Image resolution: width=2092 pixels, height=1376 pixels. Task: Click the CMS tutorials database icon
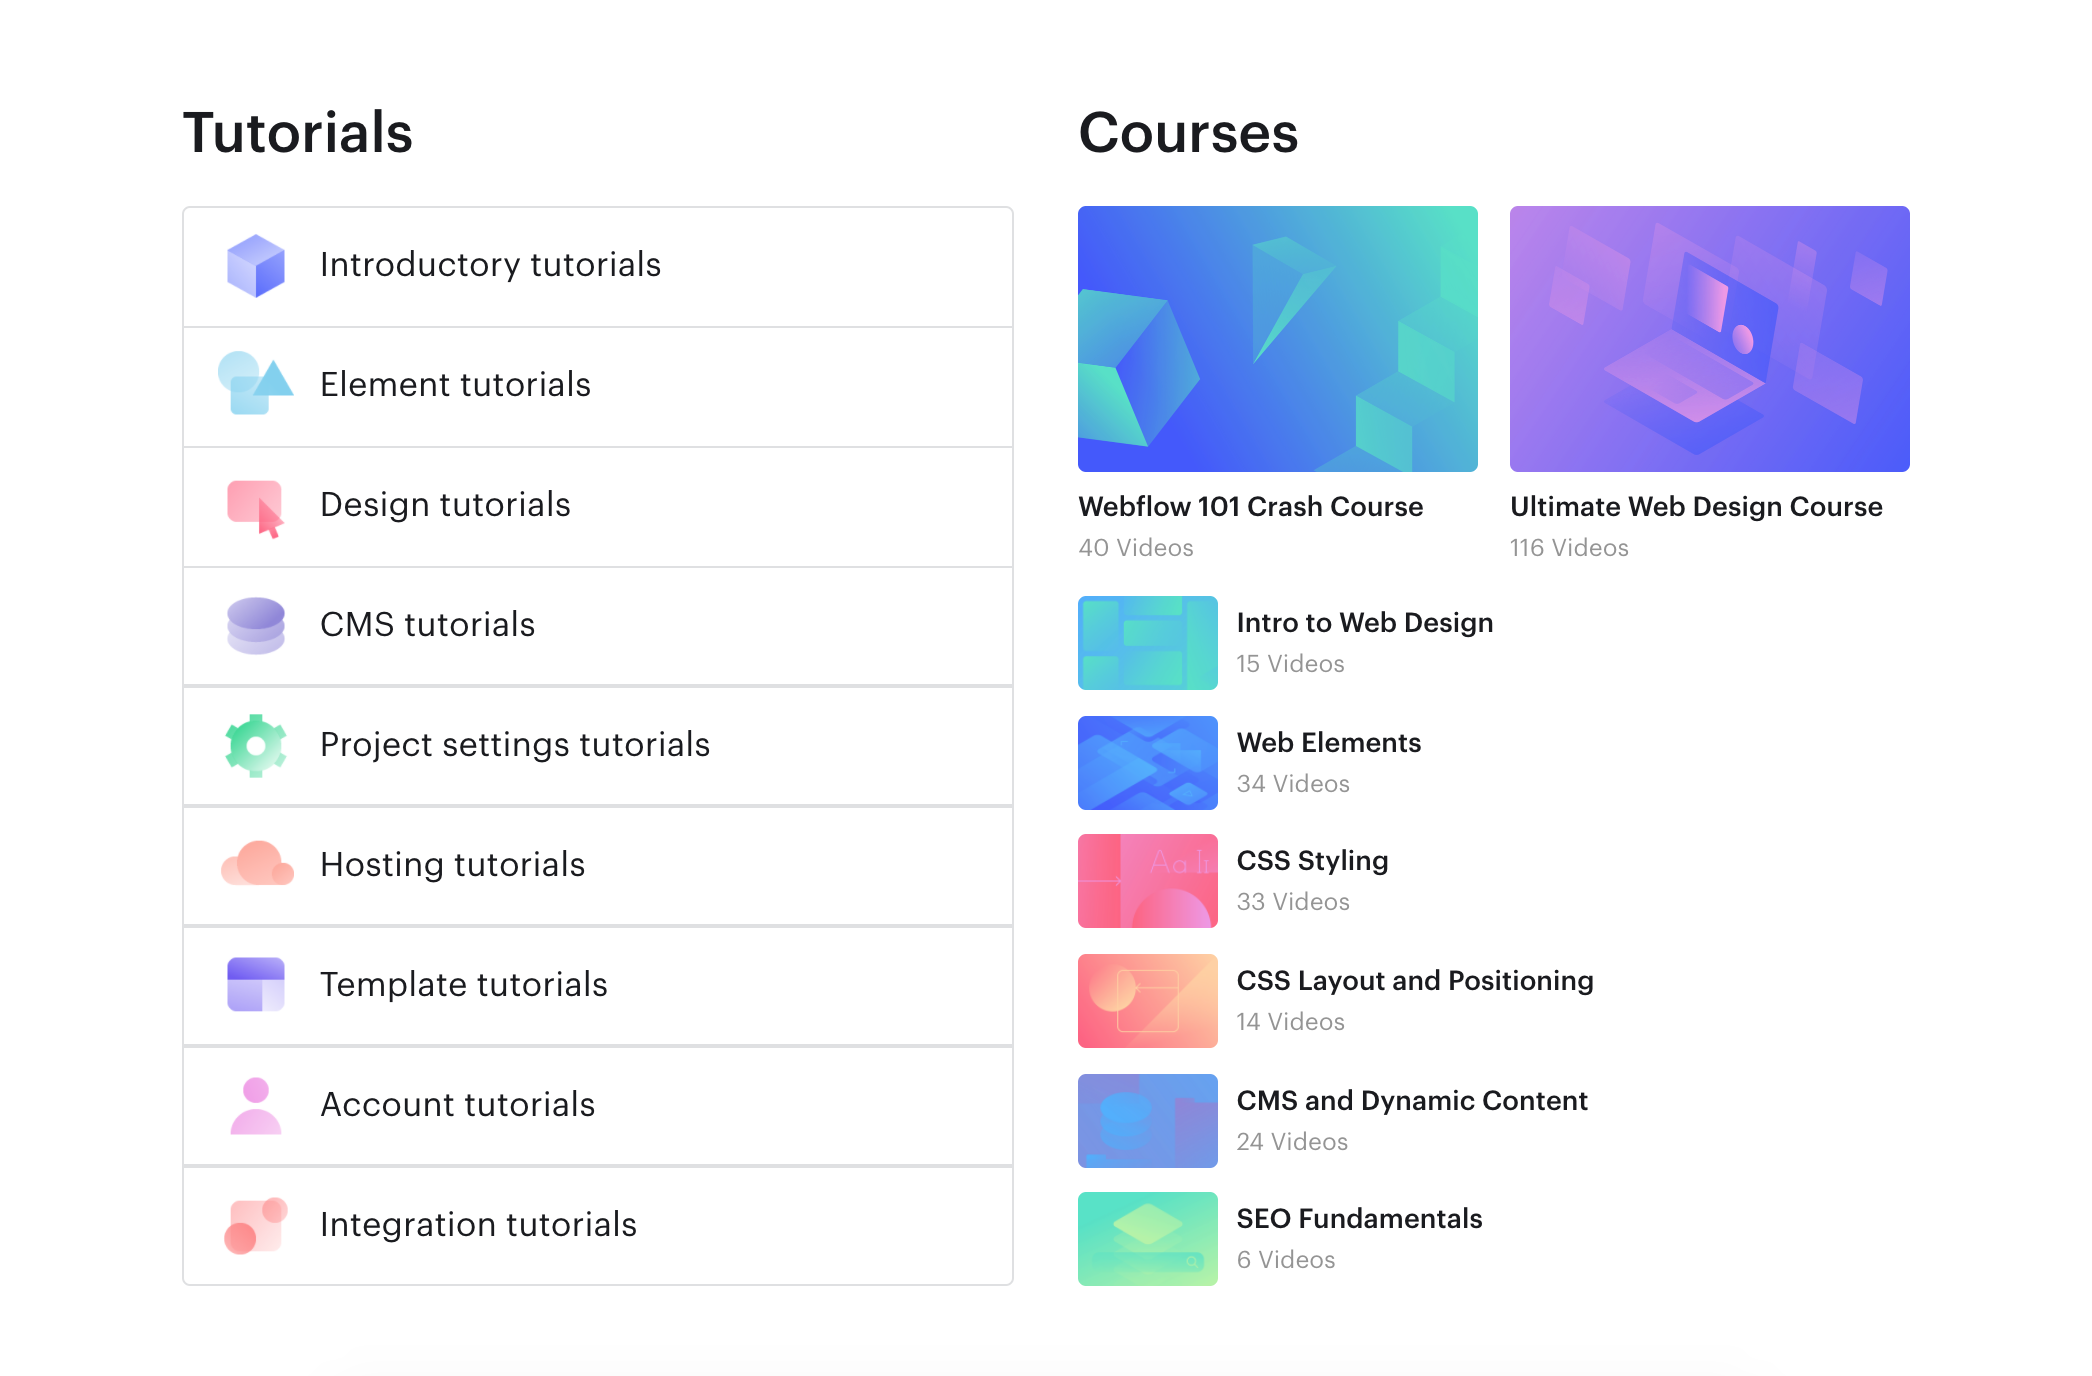(x=256, y=625)
